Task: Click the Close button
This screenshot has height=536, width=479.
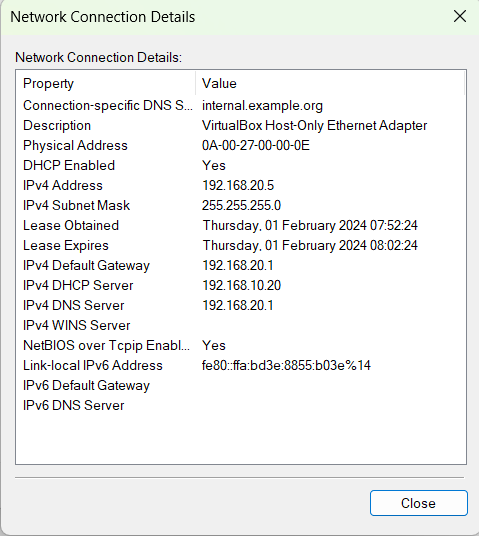Action: 418,503
